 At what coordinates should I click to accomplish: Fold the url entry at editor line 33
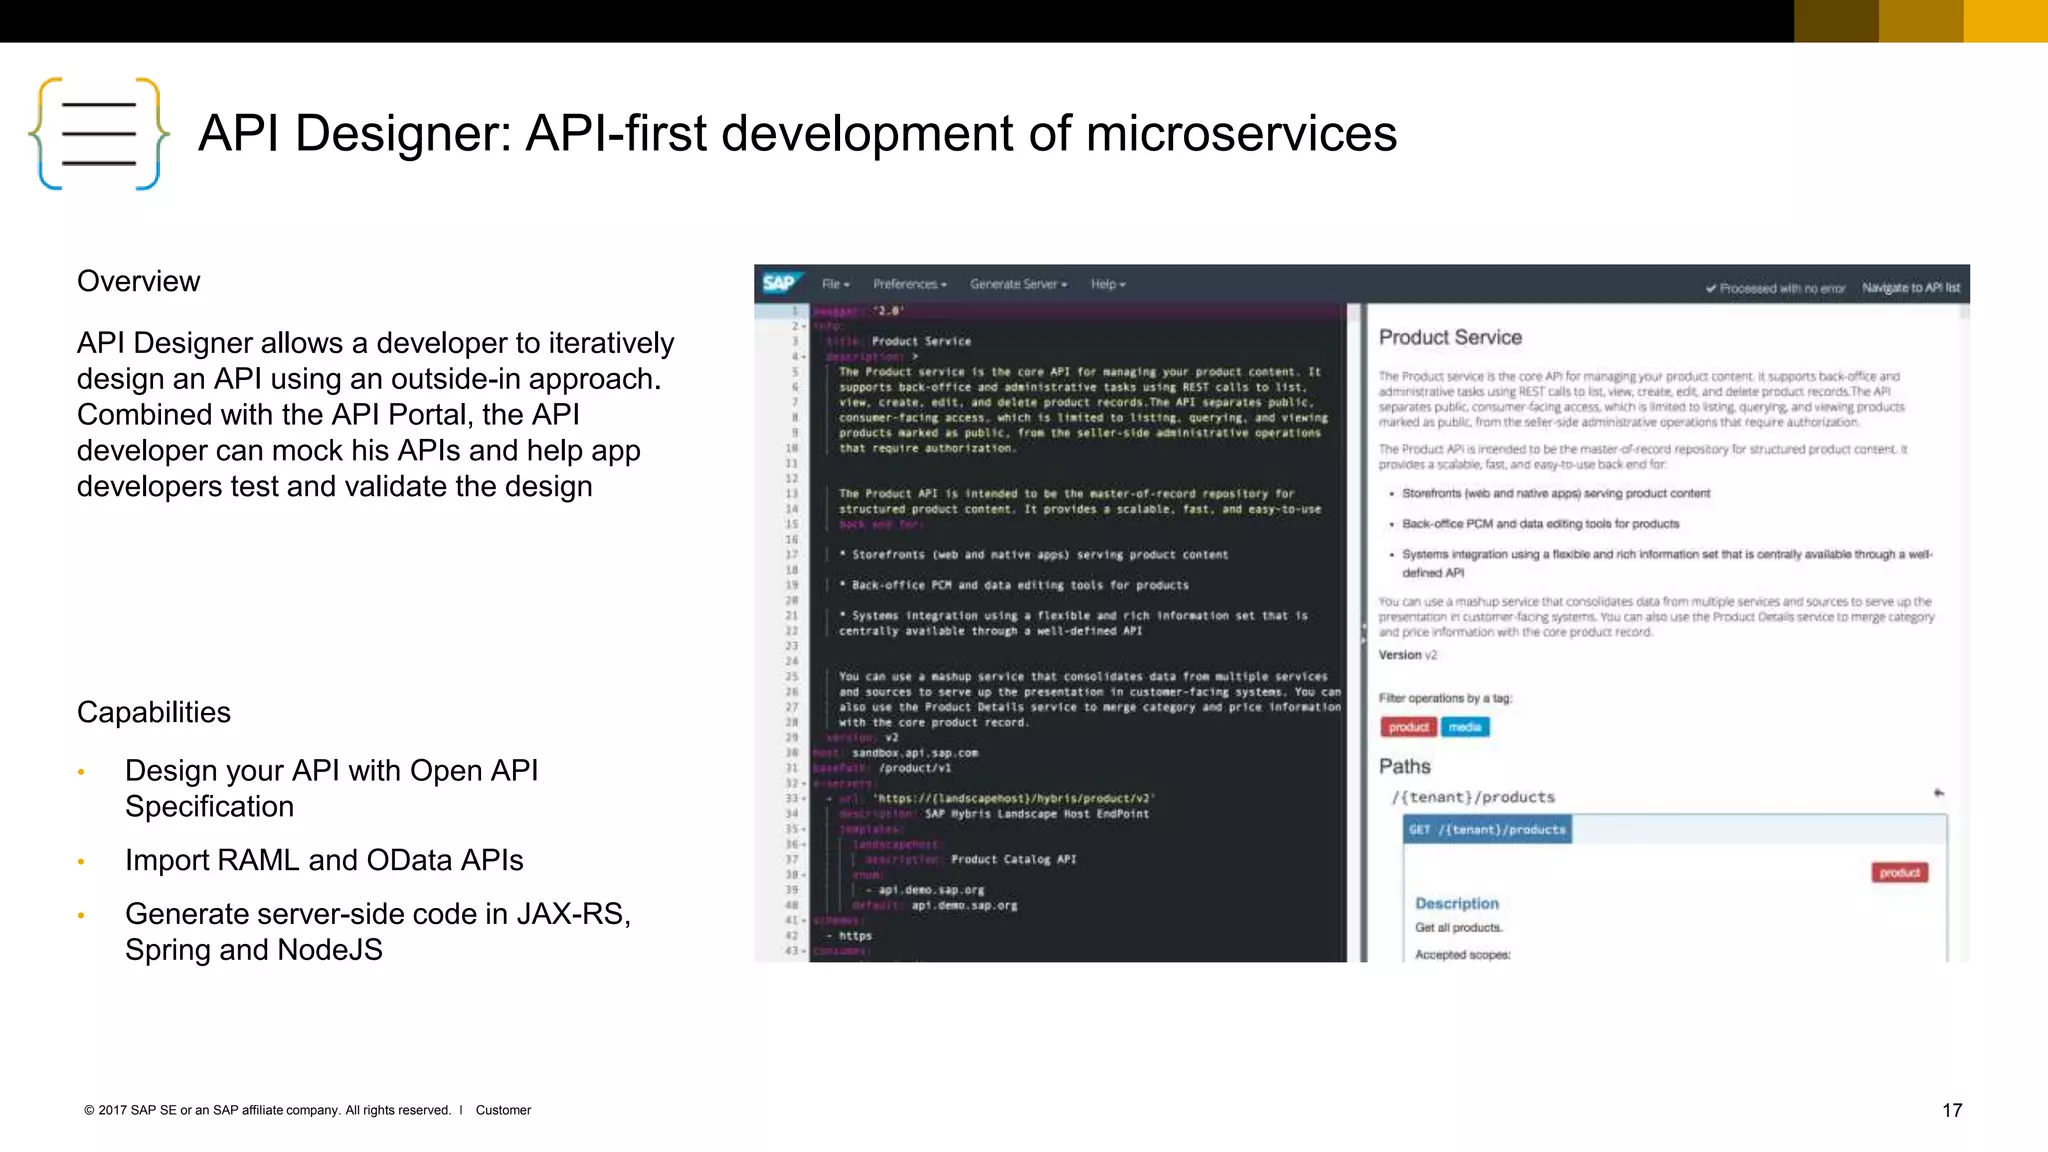coord(802,798)
